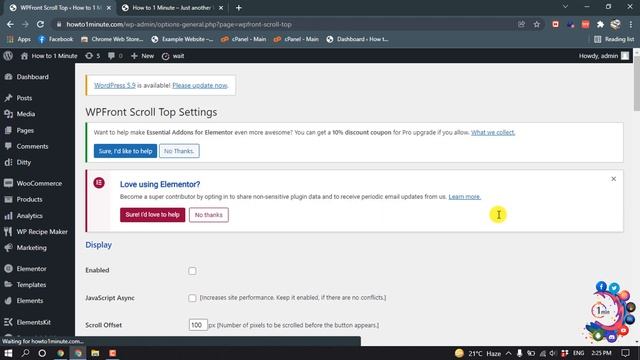Click the Scroll Offset input field
The image size is (640, 360).
click(x=198, y=325)
